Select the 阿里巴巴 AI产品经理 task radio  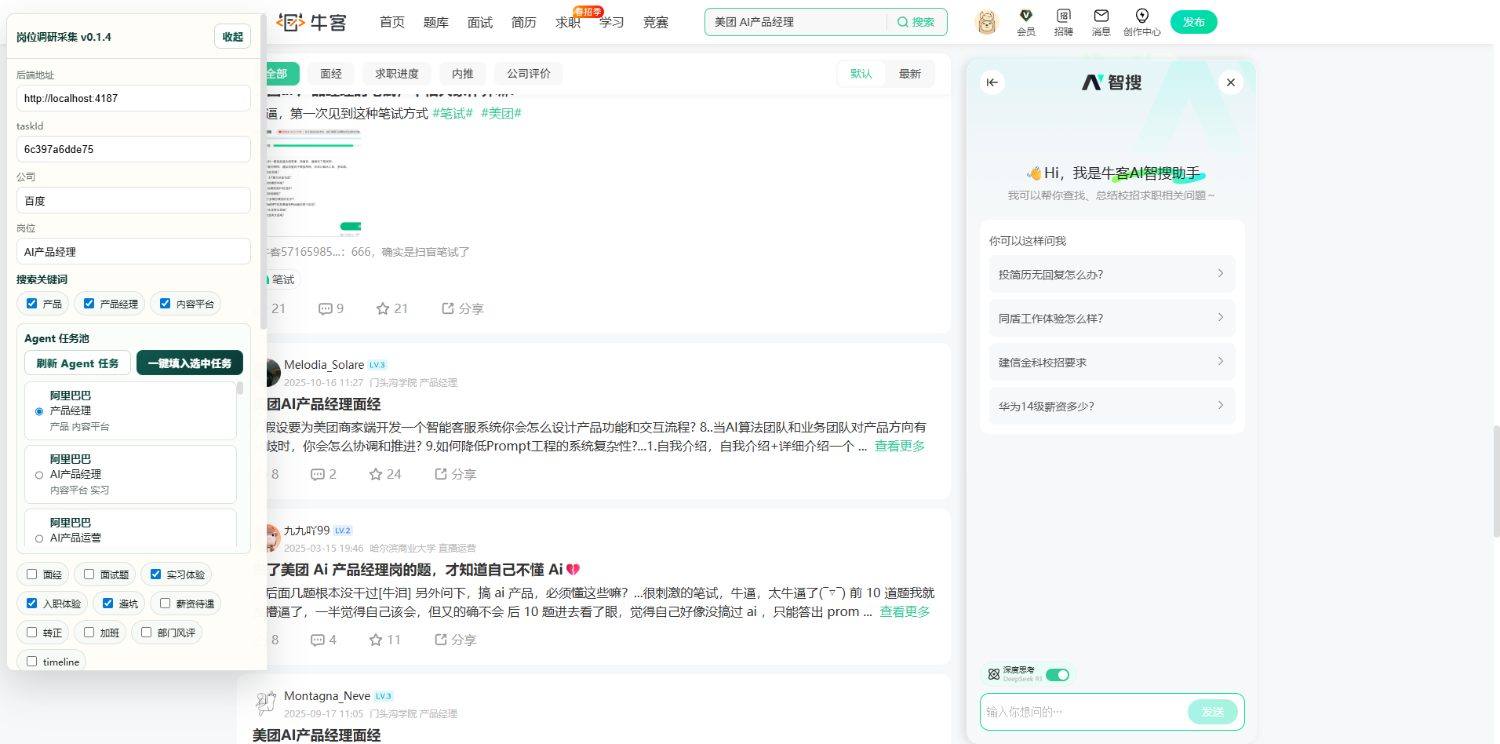(39, 475)
